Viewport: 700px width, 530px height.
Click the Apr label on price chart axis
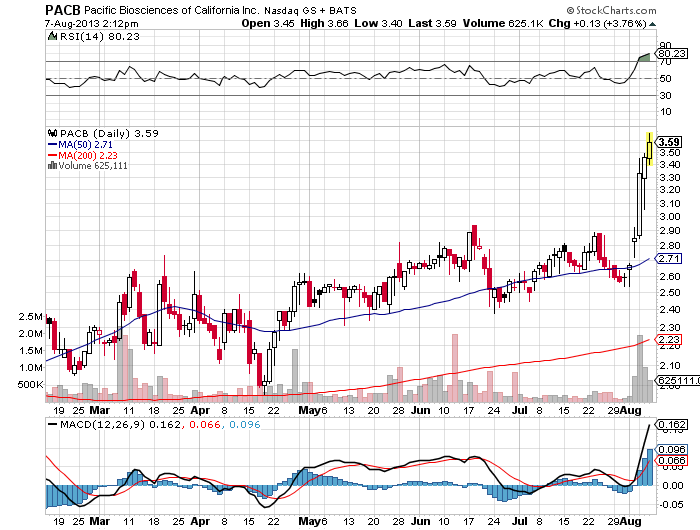tap(200, 410)
